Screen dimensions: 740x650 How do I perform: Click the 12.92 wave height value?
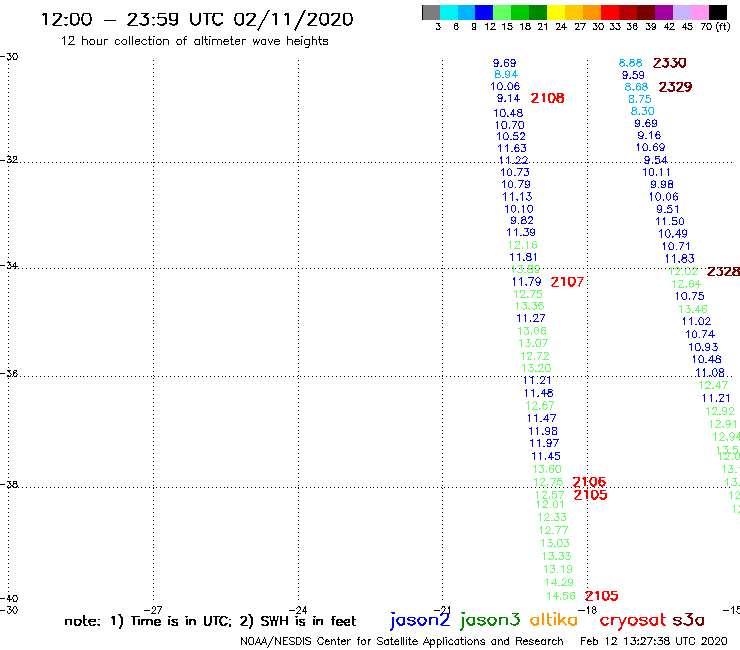(x=720, y=411)
